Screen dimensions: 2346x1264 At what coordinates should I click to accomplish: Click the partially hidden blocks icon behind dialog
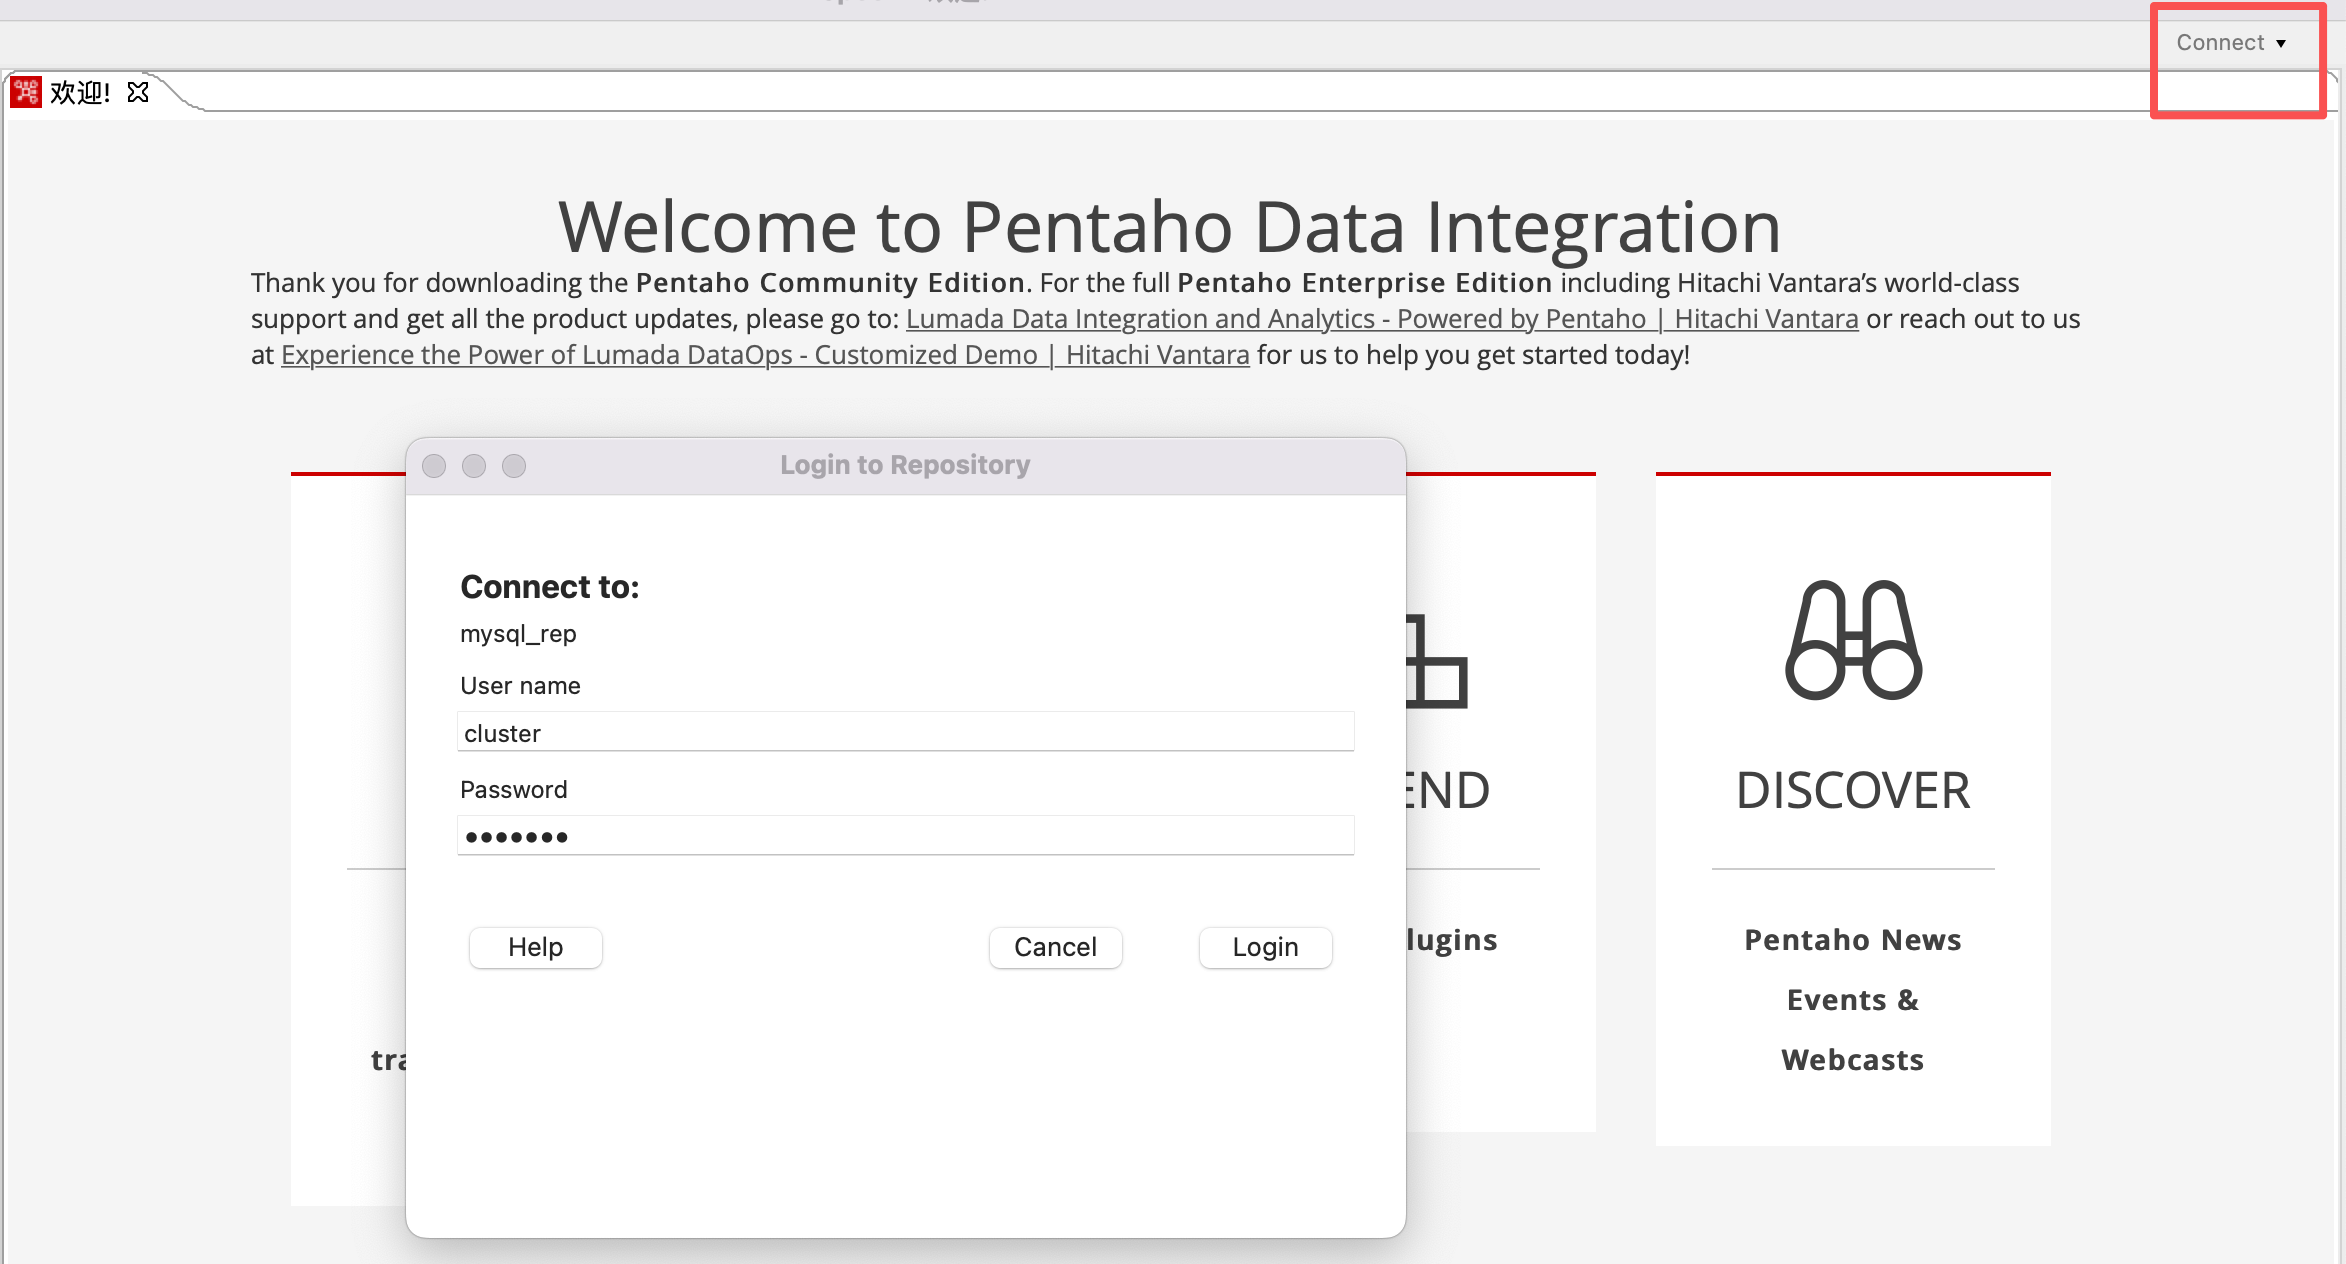[x=1437, y=661]
